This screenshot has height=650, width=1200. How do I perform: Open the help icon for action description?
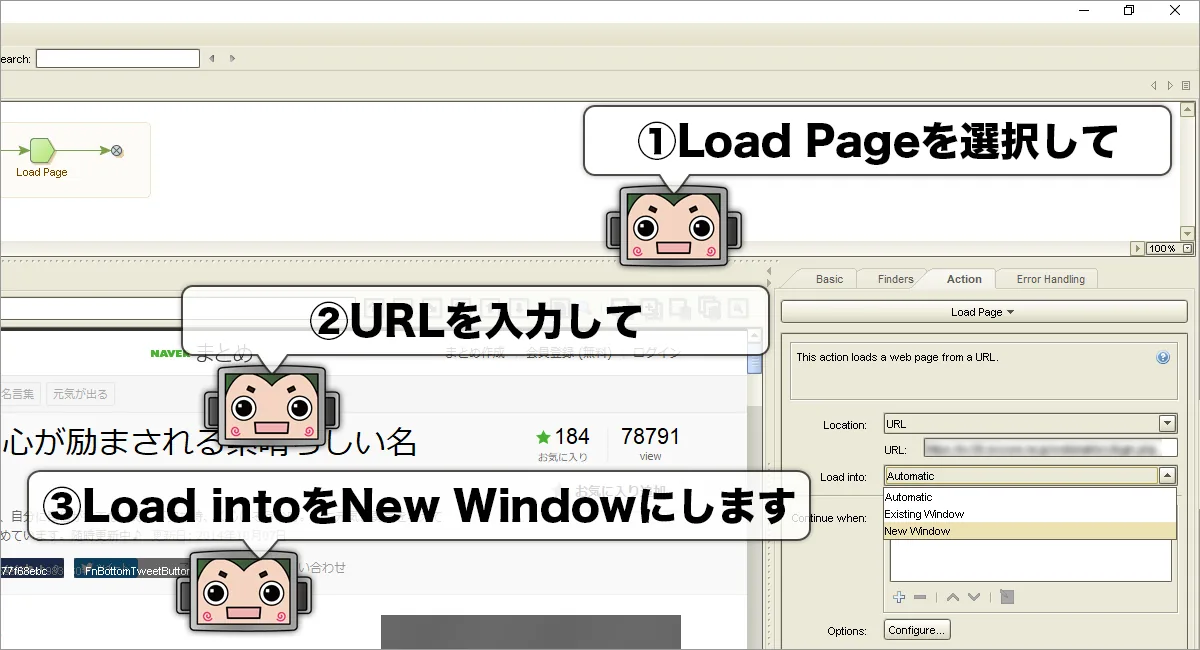pos(1163,357)
